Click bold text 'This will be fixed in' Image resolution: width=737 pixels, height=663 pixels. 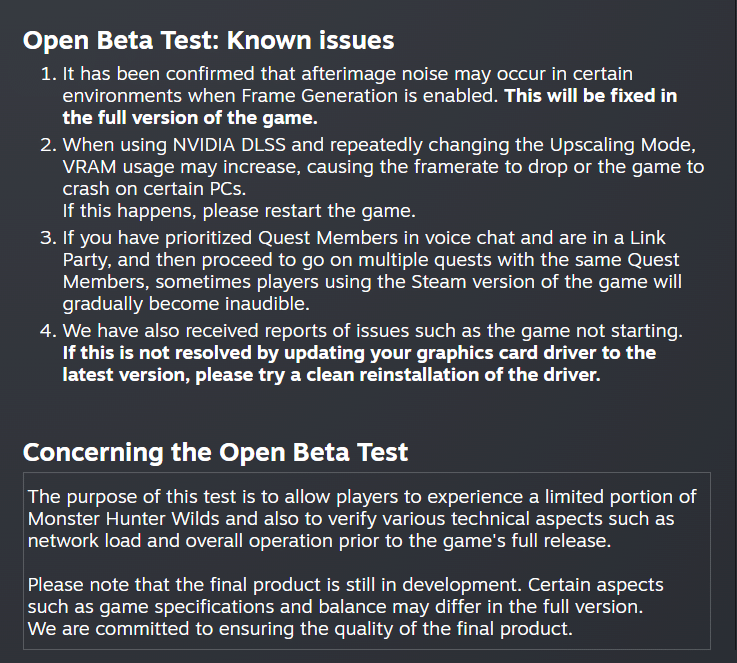pyautogui.click(x=590, y=96)
